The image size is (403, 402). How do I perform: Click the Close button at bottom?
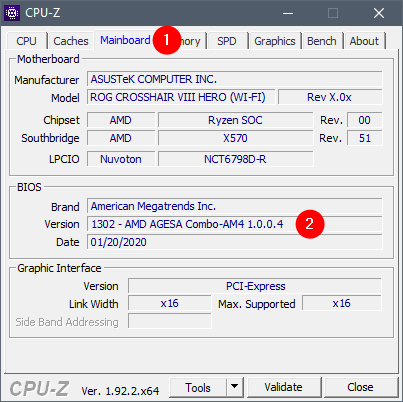coord(360,387)
